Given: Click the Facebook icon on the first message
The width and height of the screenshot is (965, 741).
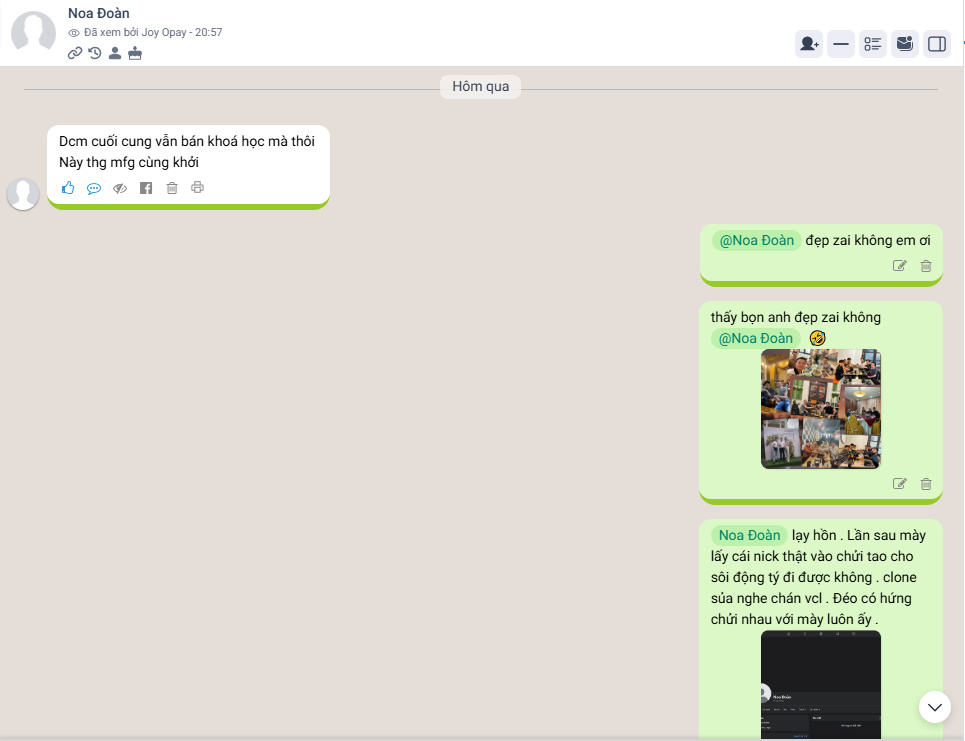Looking at the screenshot, I should coord(146,188).
